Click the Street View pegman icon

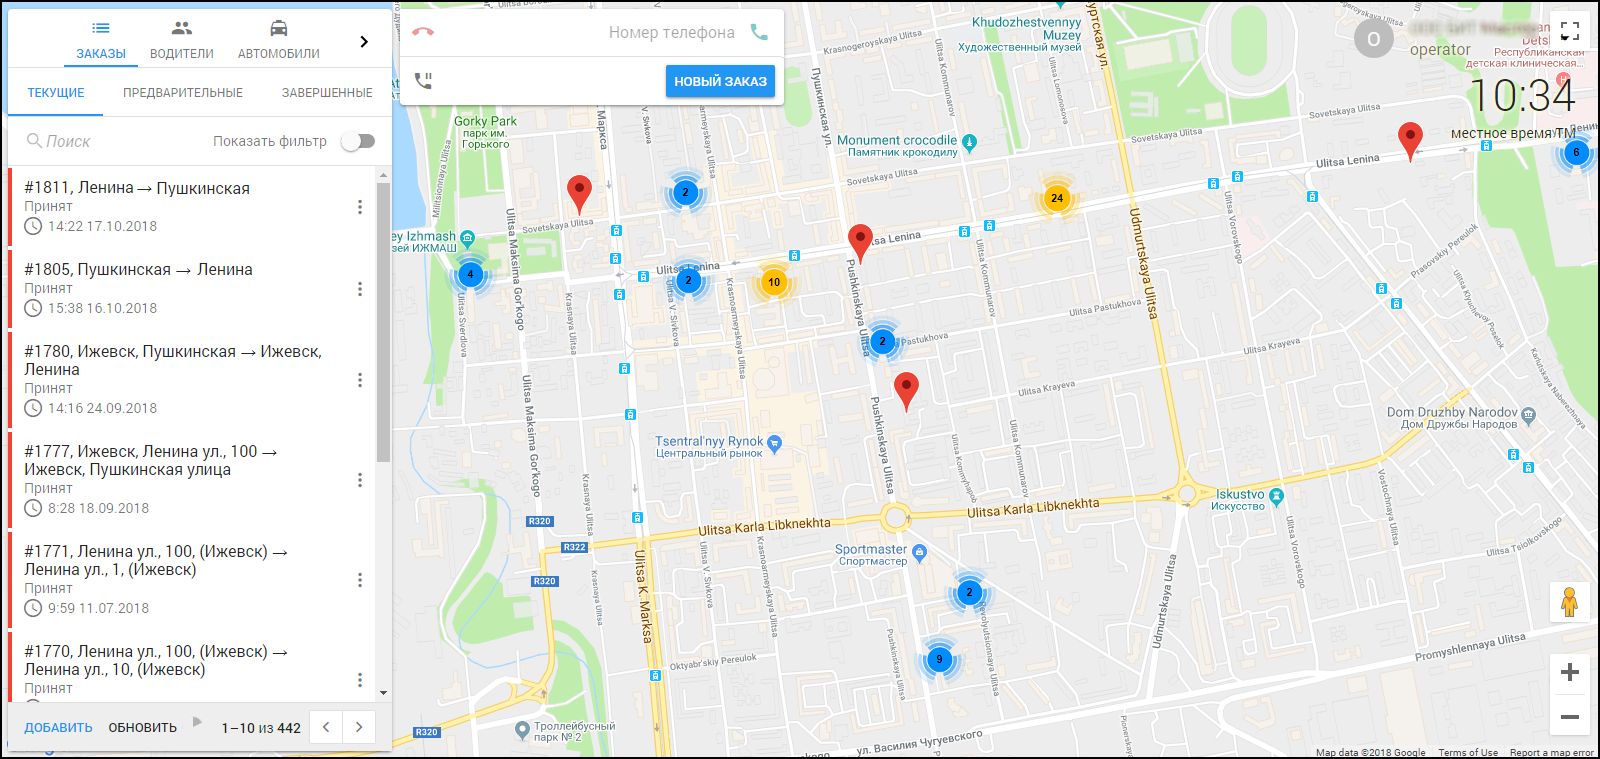click(x=1569, y=602)
